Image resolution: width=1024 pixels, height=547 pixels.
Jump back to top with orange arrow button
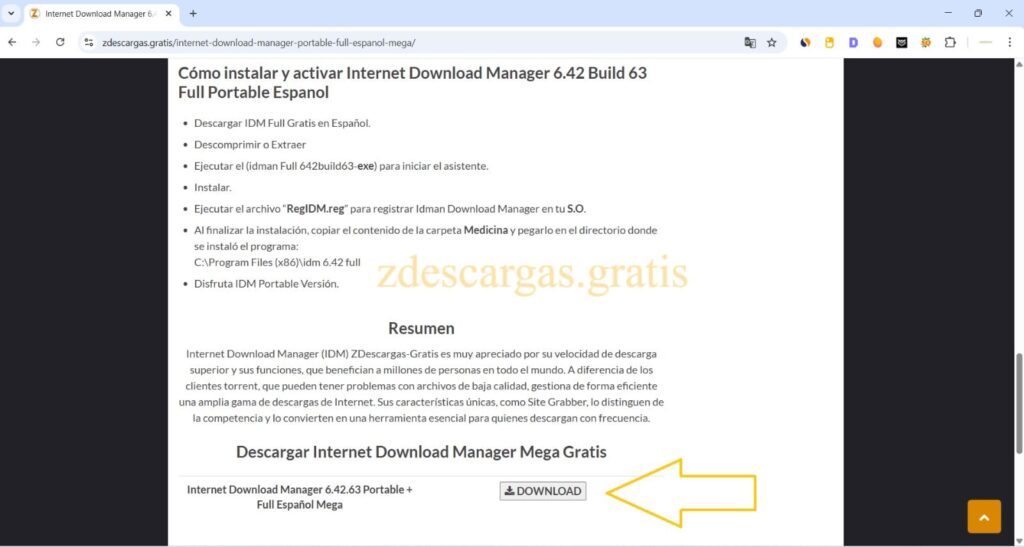pyautogui.click(x=984, y=516)
